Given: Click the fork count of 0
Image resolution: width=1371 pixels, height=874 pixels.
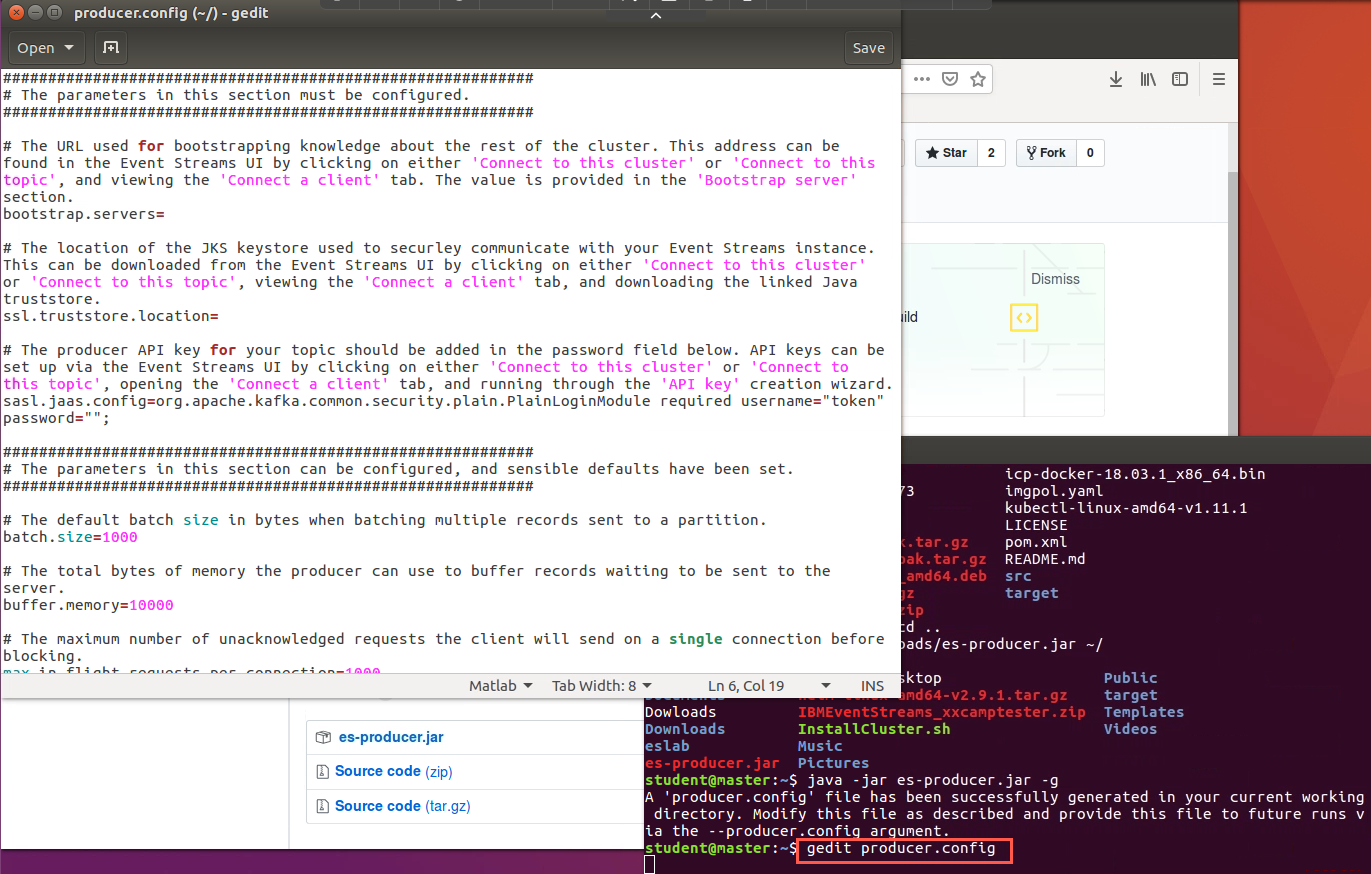Looking at the screenshot, I should 1089,153.
